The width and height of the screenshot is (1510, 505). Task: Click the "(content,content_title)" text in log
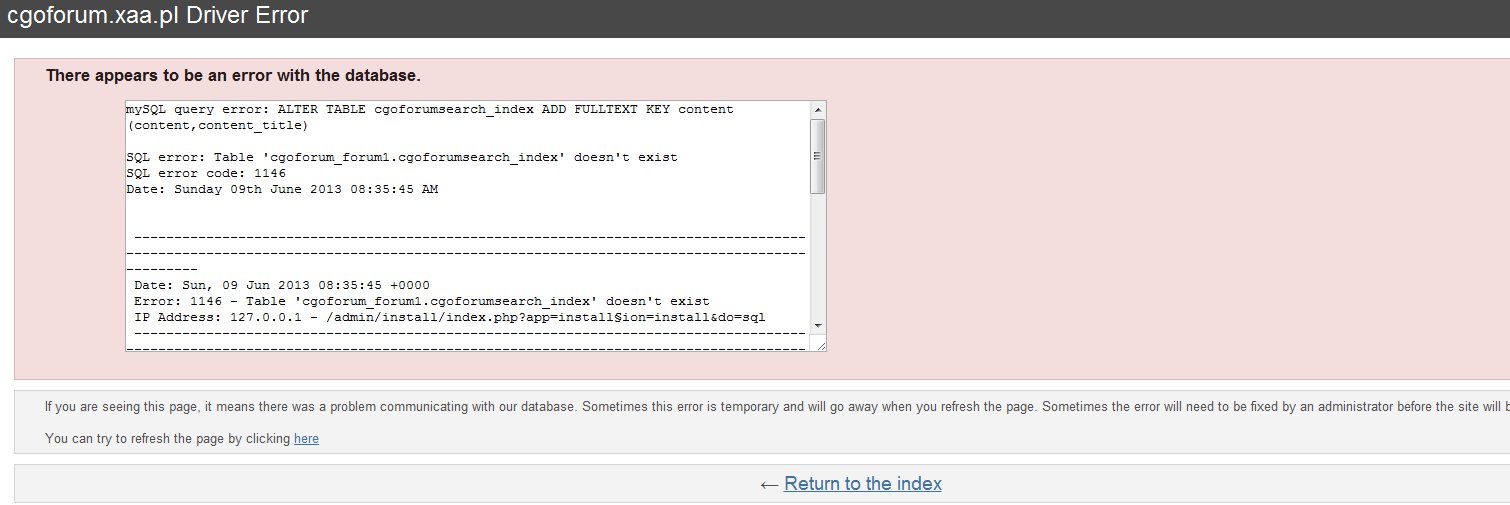point(217,125)
